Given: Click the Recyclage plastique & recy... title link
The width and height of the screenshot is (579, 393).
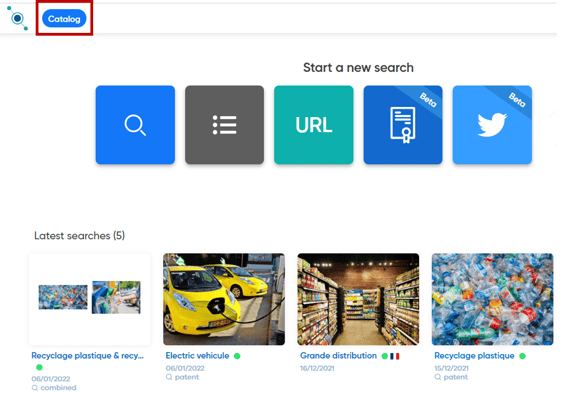Looking at the screenshot, I should pyautogui.click(x=88, y=356).
